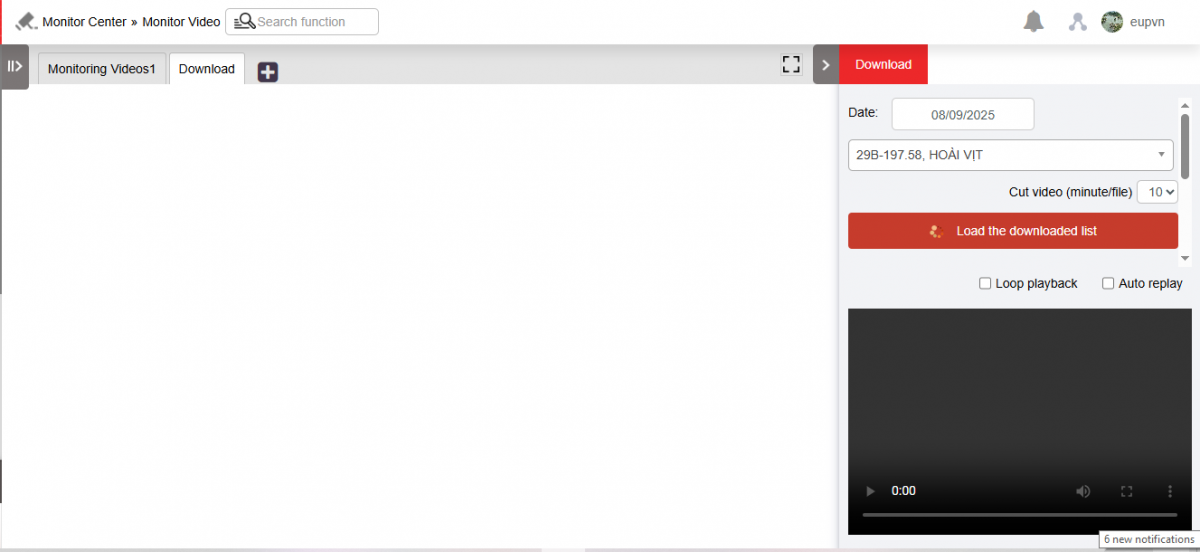Screen dimensions: 1200x552
Task: Click the Date: label
Action: tap(863, 112)
